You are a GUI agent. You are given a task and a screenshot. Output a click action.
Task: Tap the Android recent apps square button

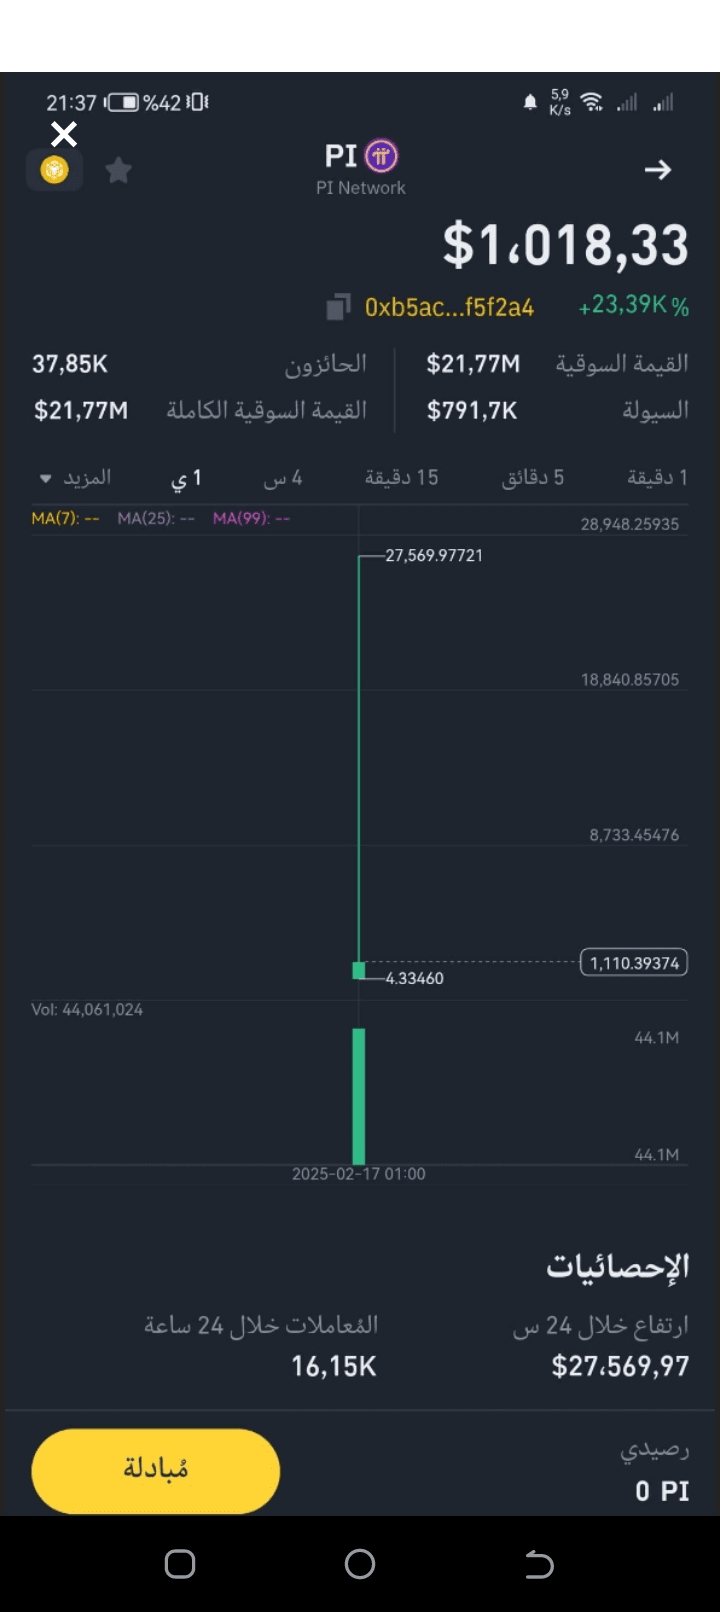(180, 1564)
